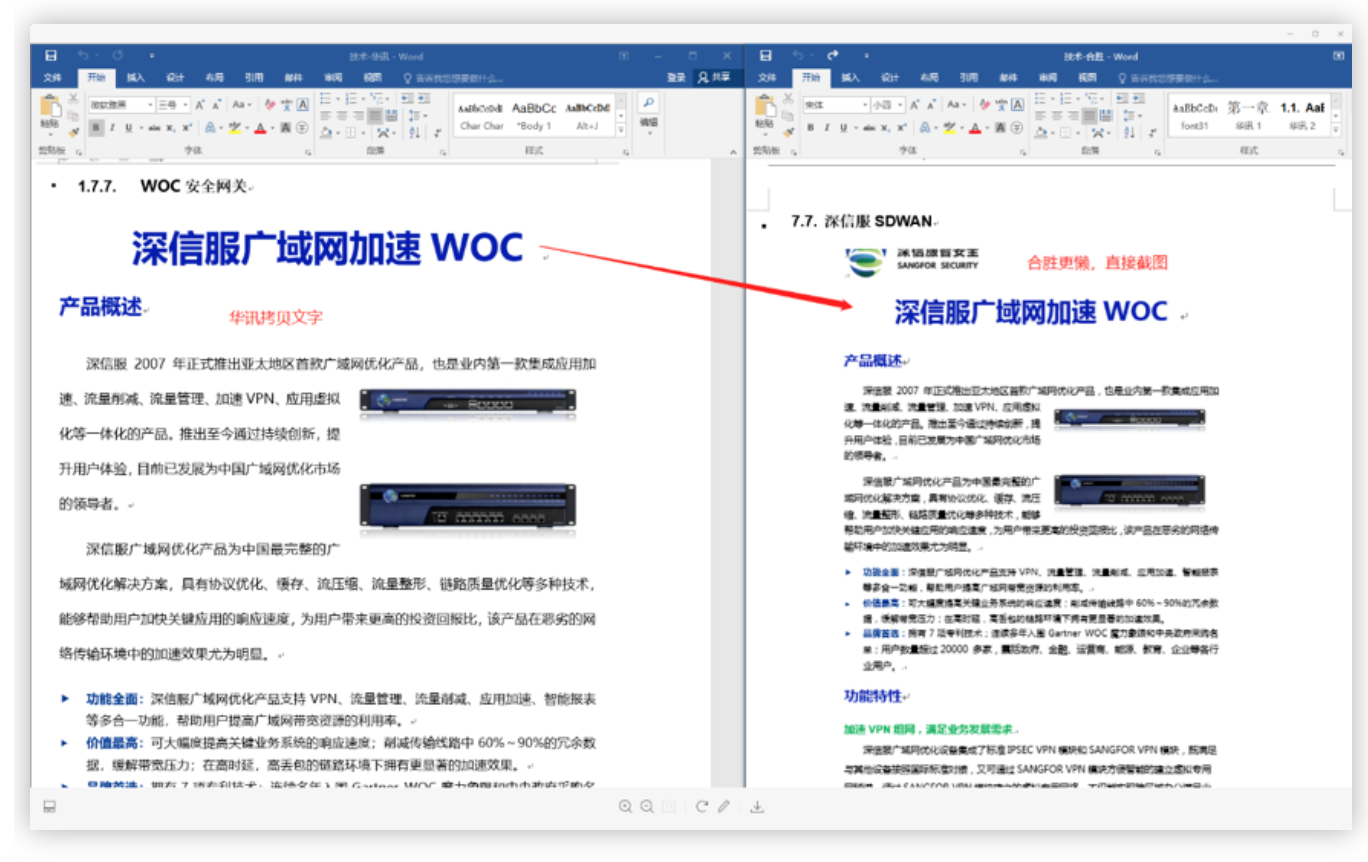Zoom out using image viewer toolbar
Screen dimensions: 1368x862
pos(647,807)
